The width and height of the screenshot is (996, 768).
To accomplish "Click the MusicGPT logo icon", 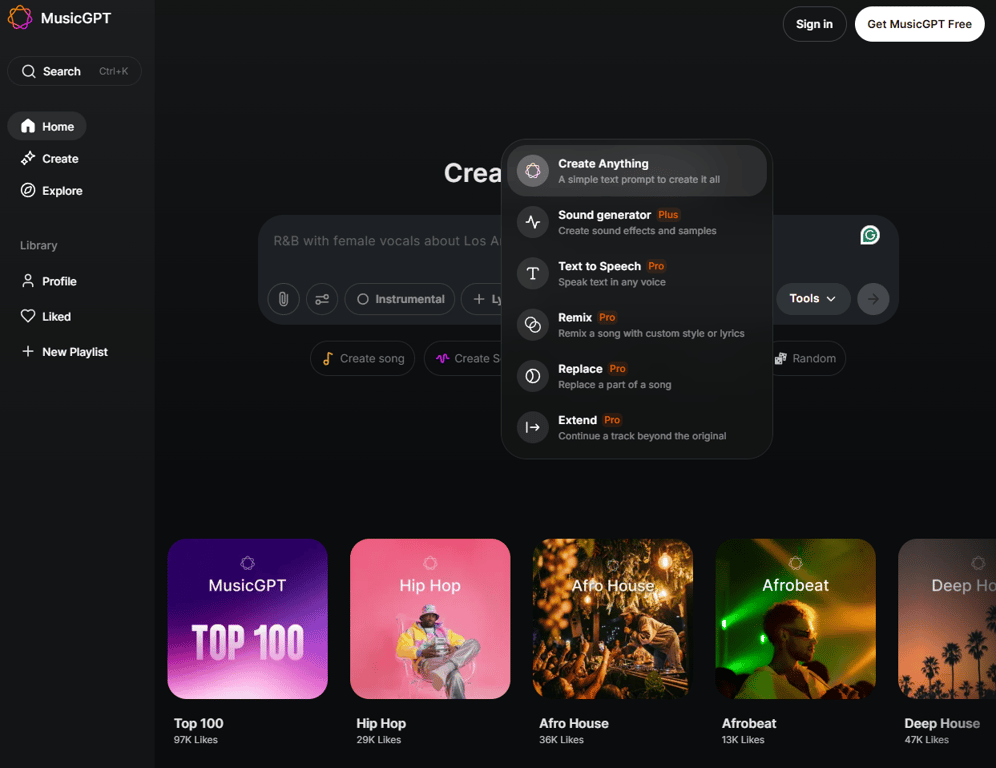I will click(20, 17).
